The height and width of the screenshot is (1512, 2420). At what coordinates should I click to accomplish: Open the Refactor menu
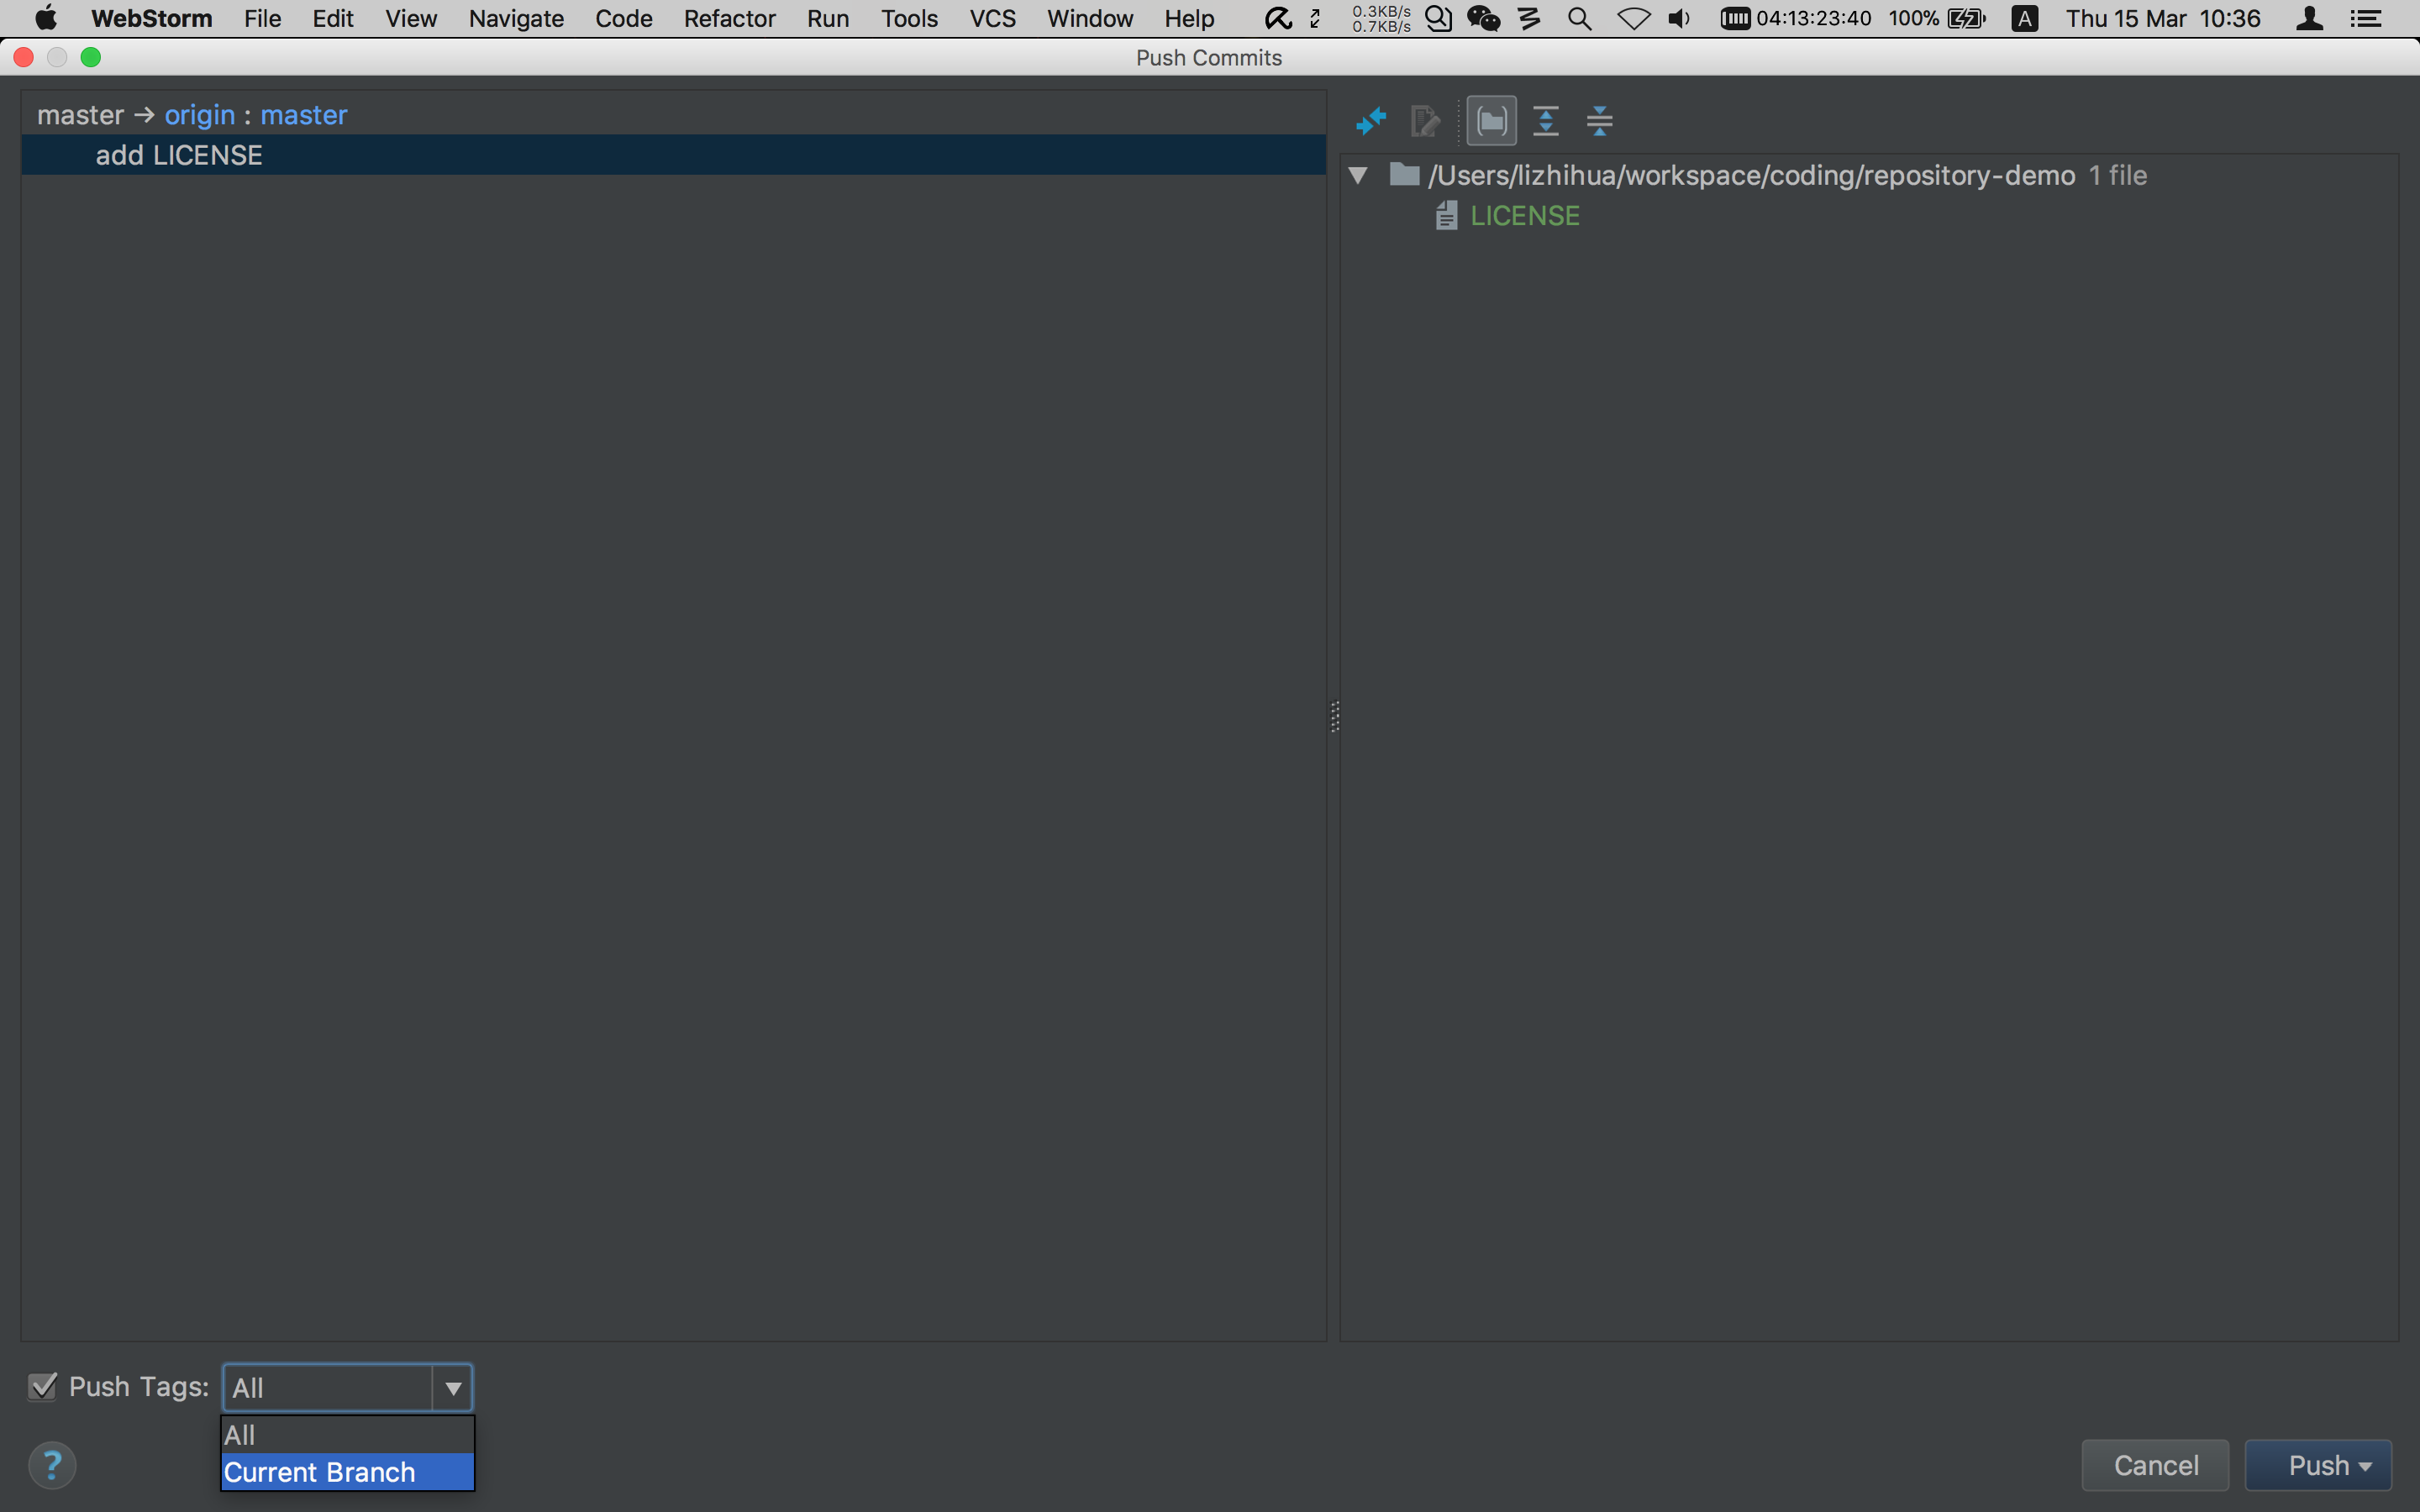click(729, 18)
